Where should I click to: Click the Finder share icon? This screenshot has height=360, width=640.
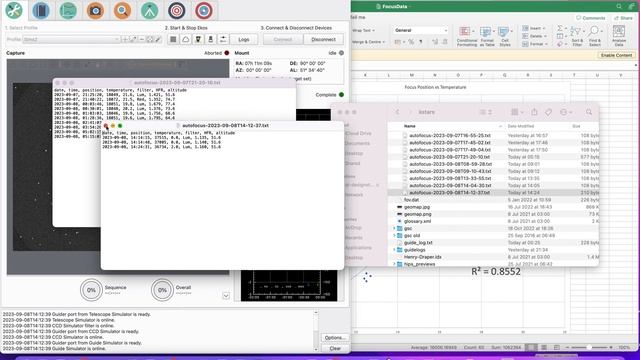[534, 112]
